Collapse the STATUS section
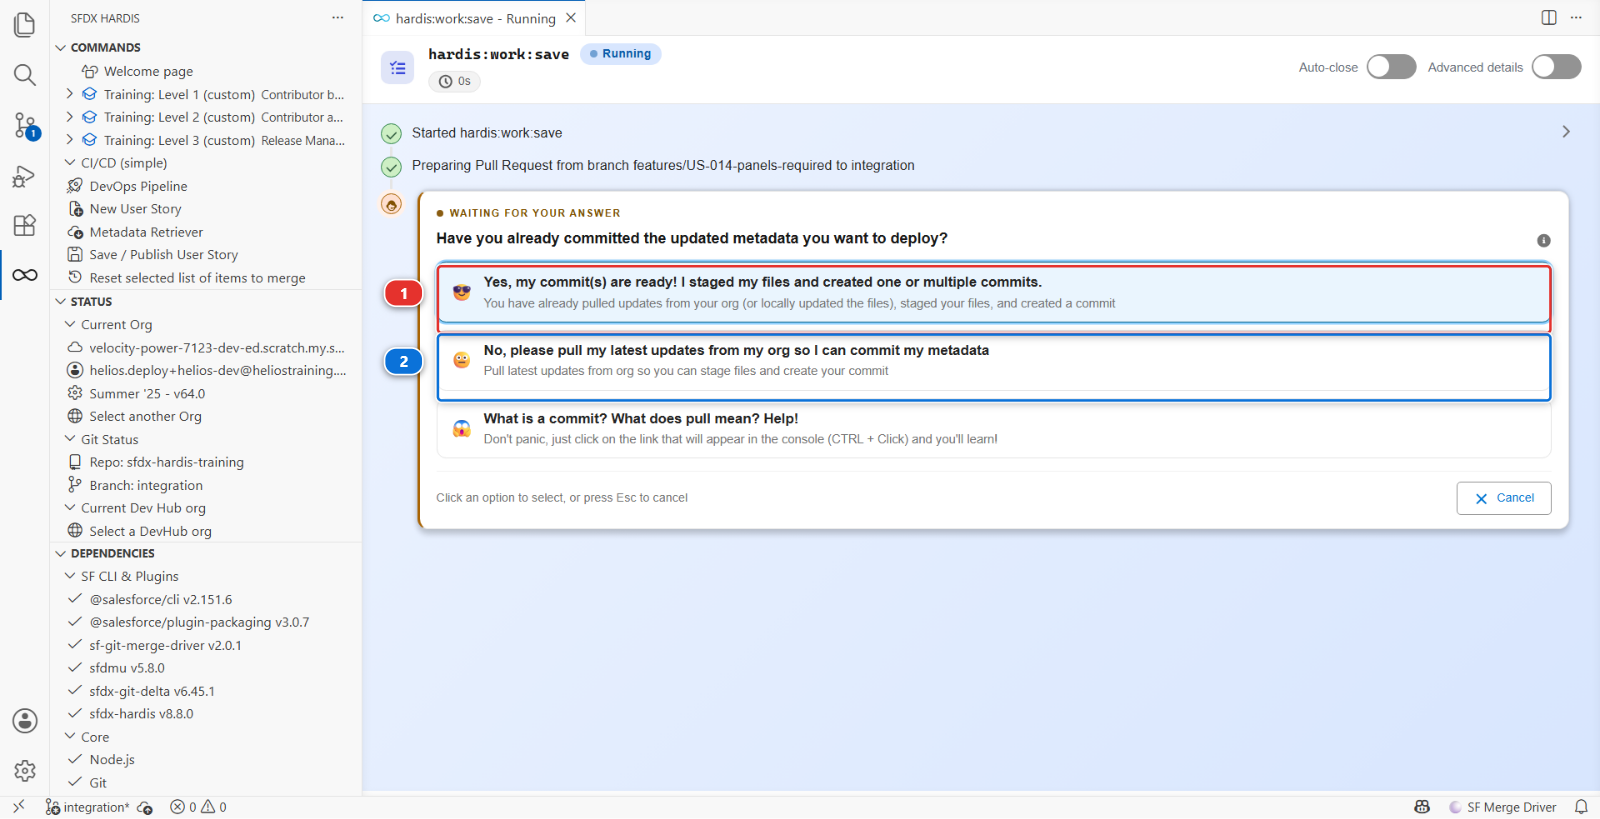This screenshot has height=819, width=1600. 61,302
